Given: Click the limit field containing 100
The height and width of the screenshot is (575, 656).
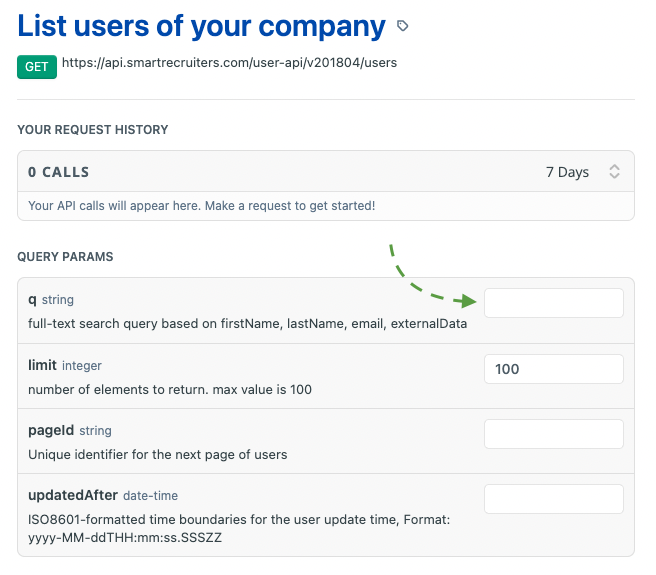Looking at the screenshot, I should click(x=554, y=369).
